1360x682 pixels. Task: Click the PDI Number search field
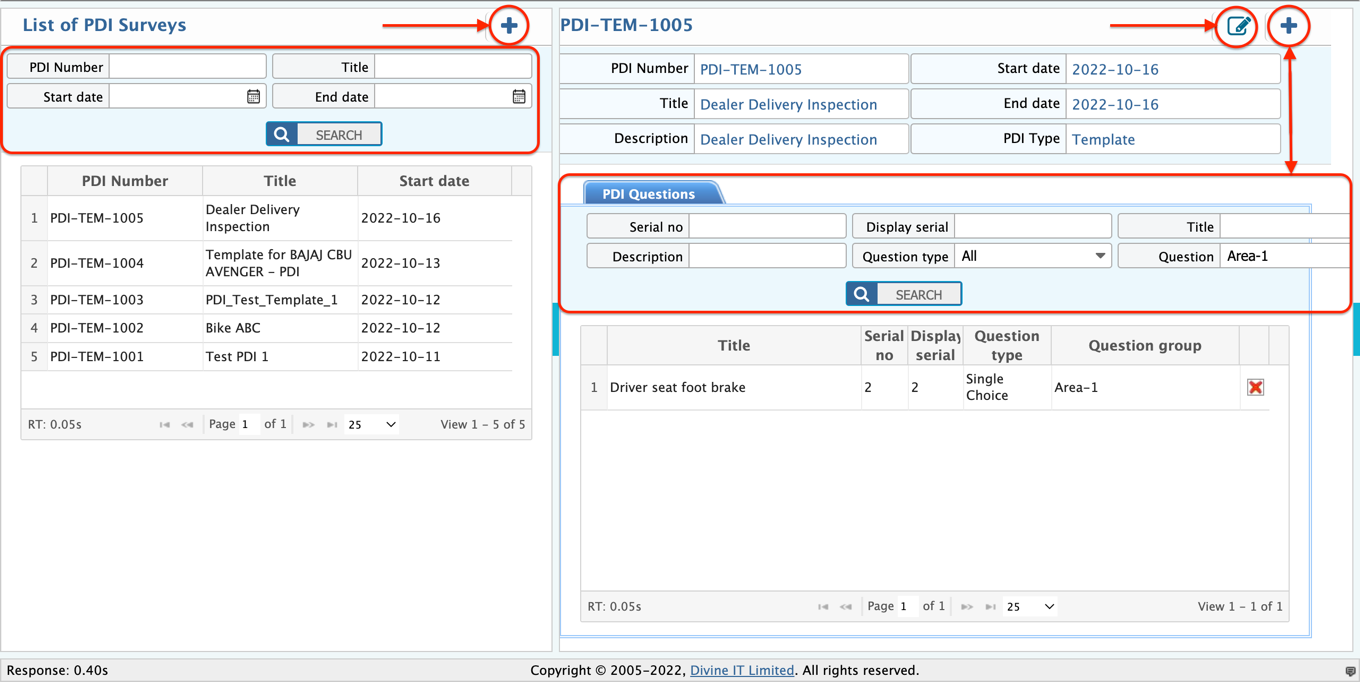(x=187, y=67)
